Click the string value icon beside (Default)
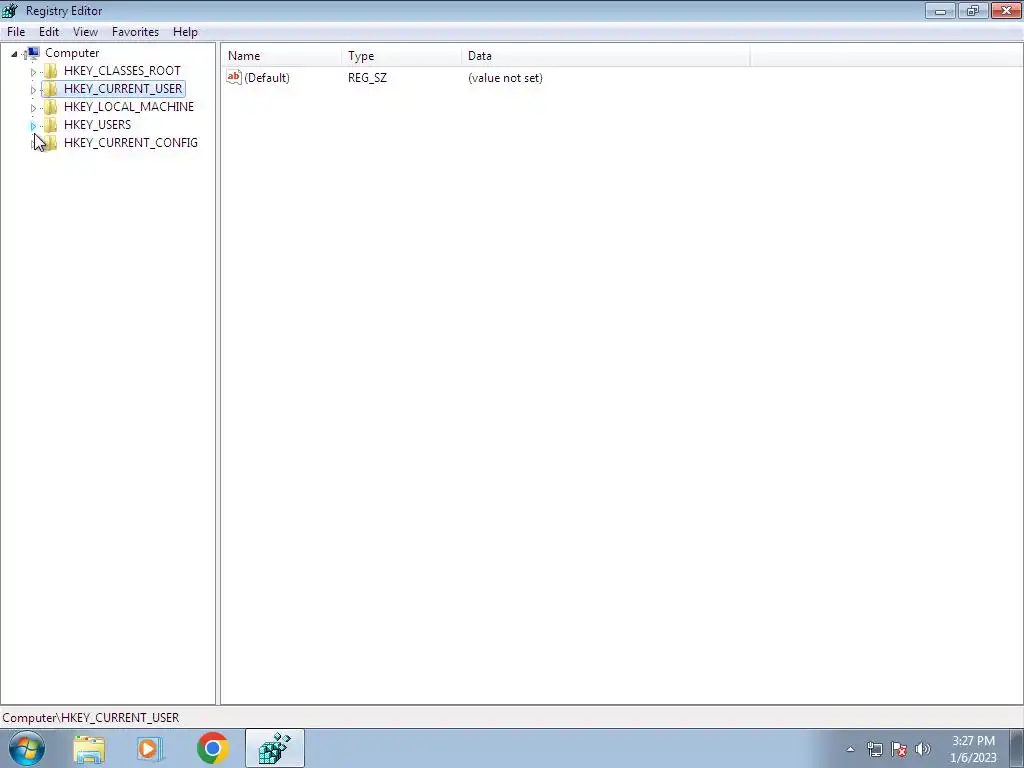Screen dimensions: 1024x768 coord(234,77)
